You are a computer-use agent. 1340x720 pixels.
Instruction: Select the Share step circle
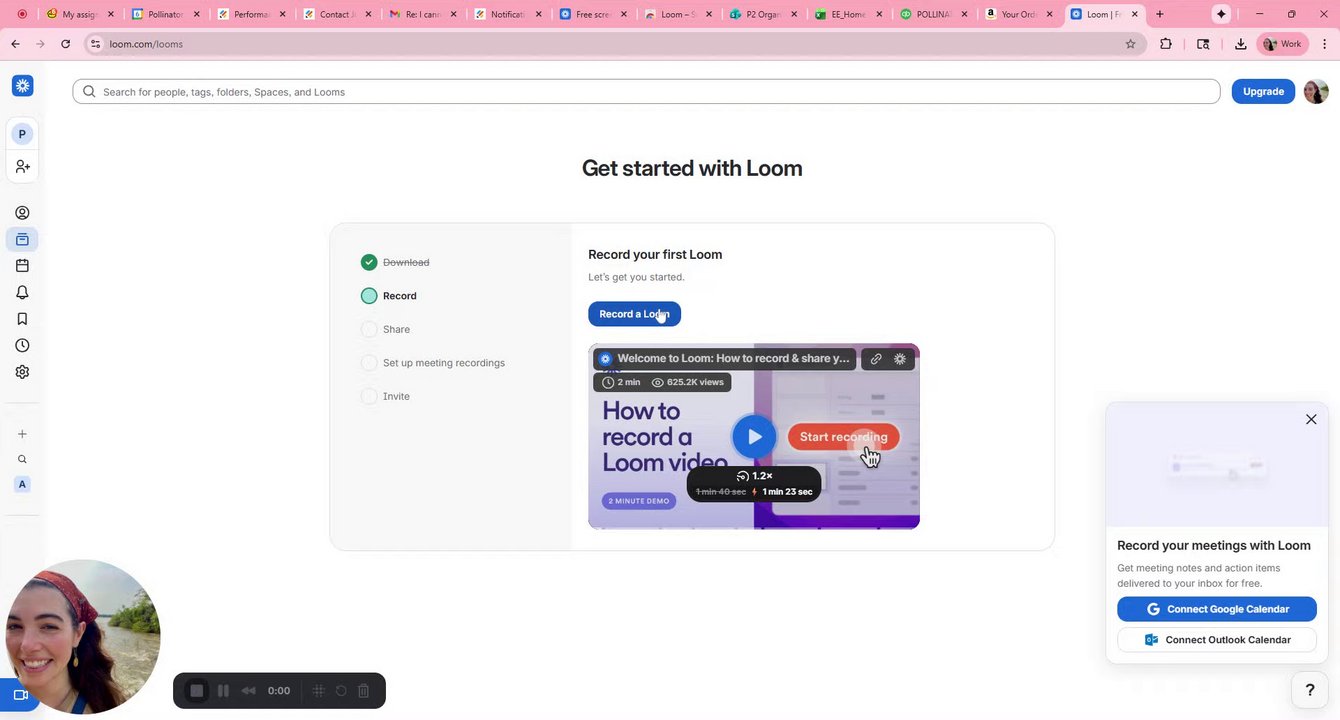click(369, 329)
